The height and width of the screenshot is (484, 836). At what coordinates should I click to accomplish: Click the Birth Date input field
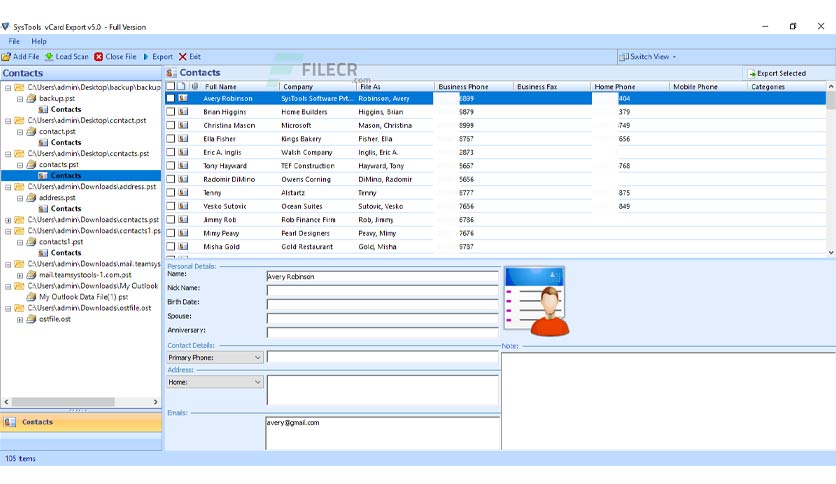click(x=382, y=304)
